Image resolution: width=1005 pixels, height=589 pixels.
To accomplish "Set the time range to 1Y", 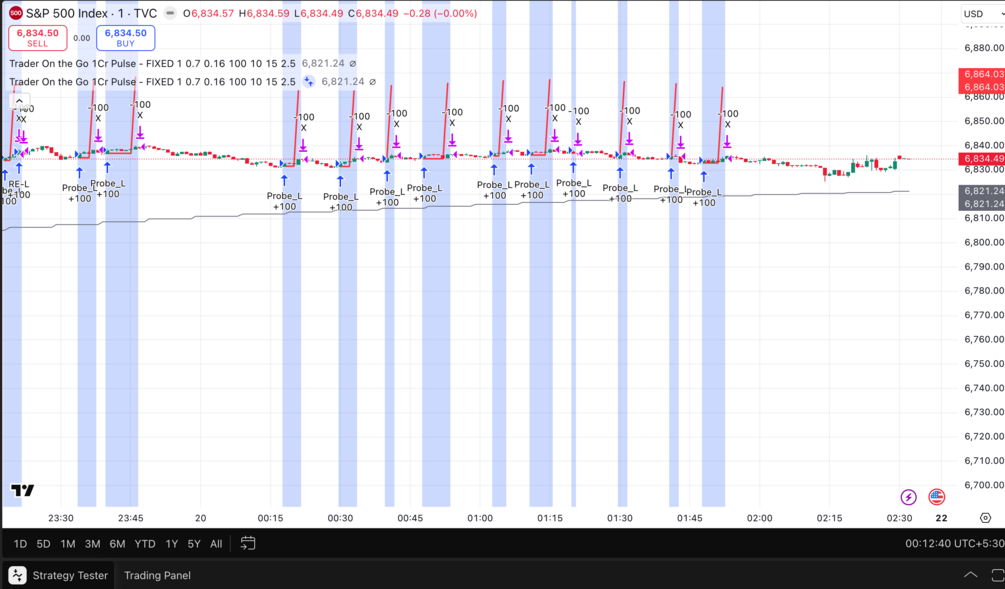I will tap(172, 544).
